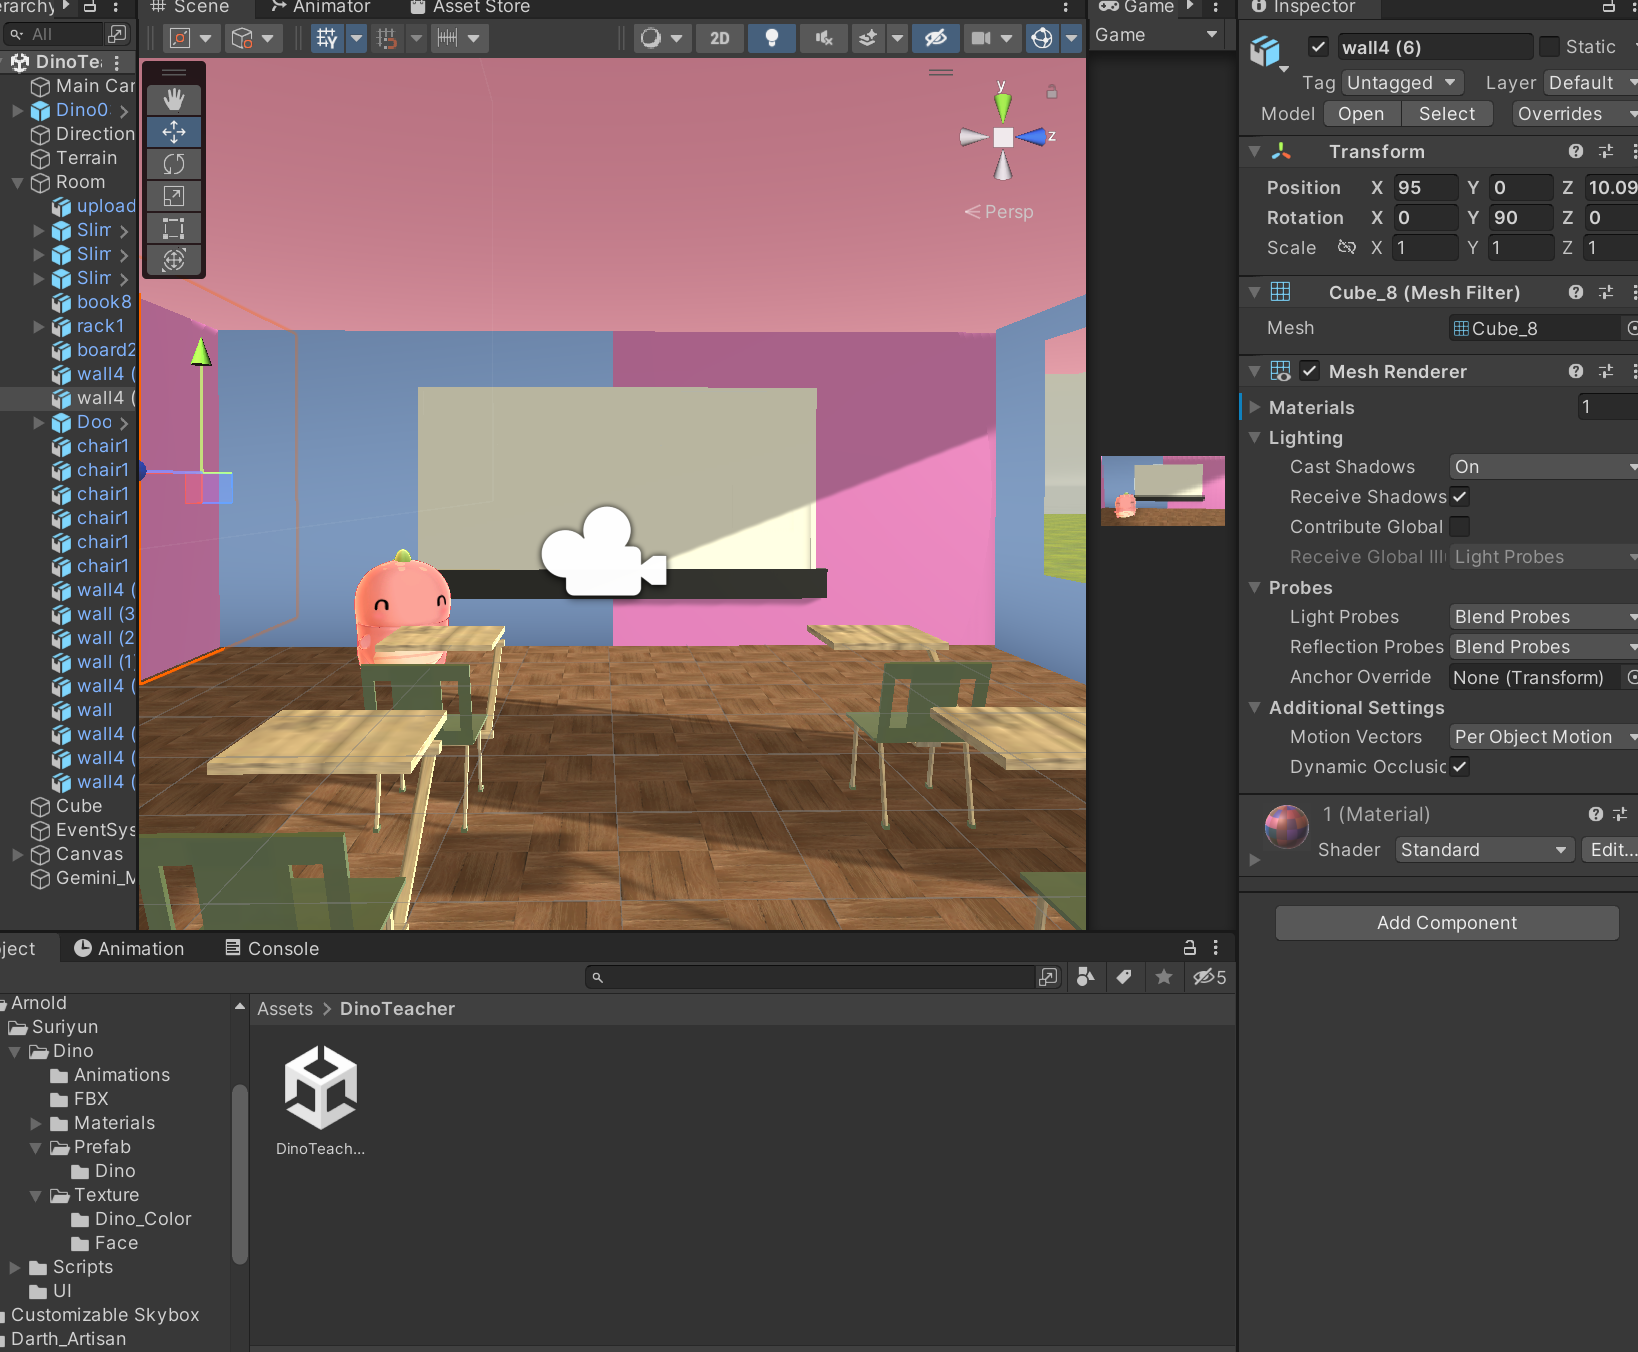The image size is (1638, 1352).
Task: Select the Rect transform tool
Action: (x=174, y=228)
